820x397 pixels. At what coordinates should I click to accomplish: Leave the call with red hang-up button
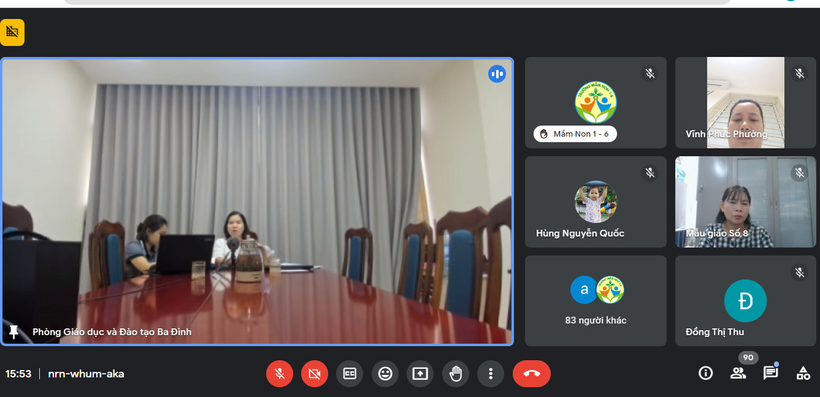(531, 373)
